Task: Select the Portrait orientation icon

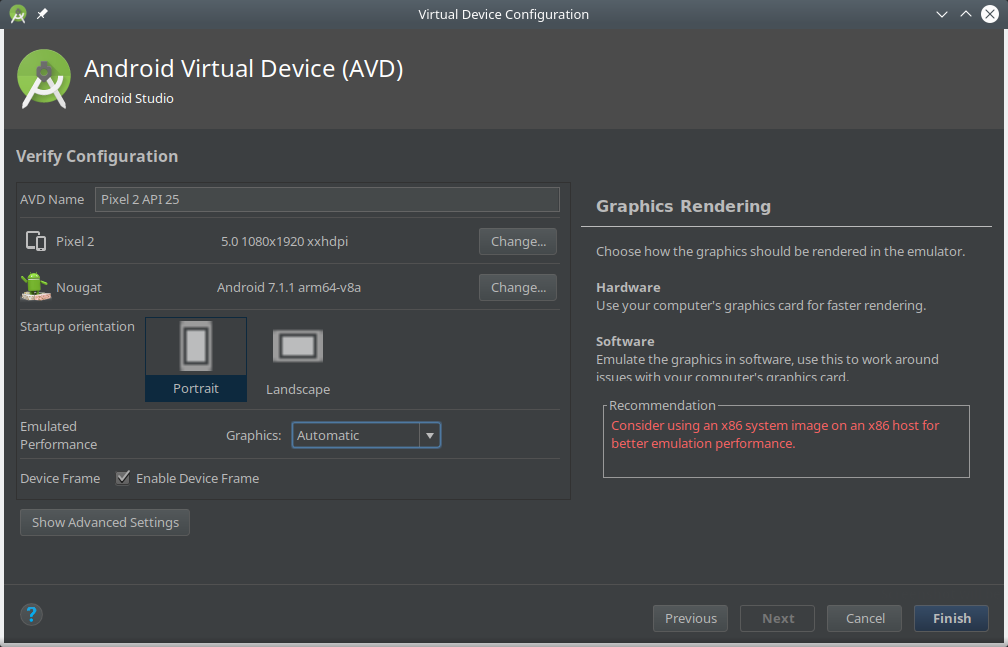Action: (x=196, y=346)
